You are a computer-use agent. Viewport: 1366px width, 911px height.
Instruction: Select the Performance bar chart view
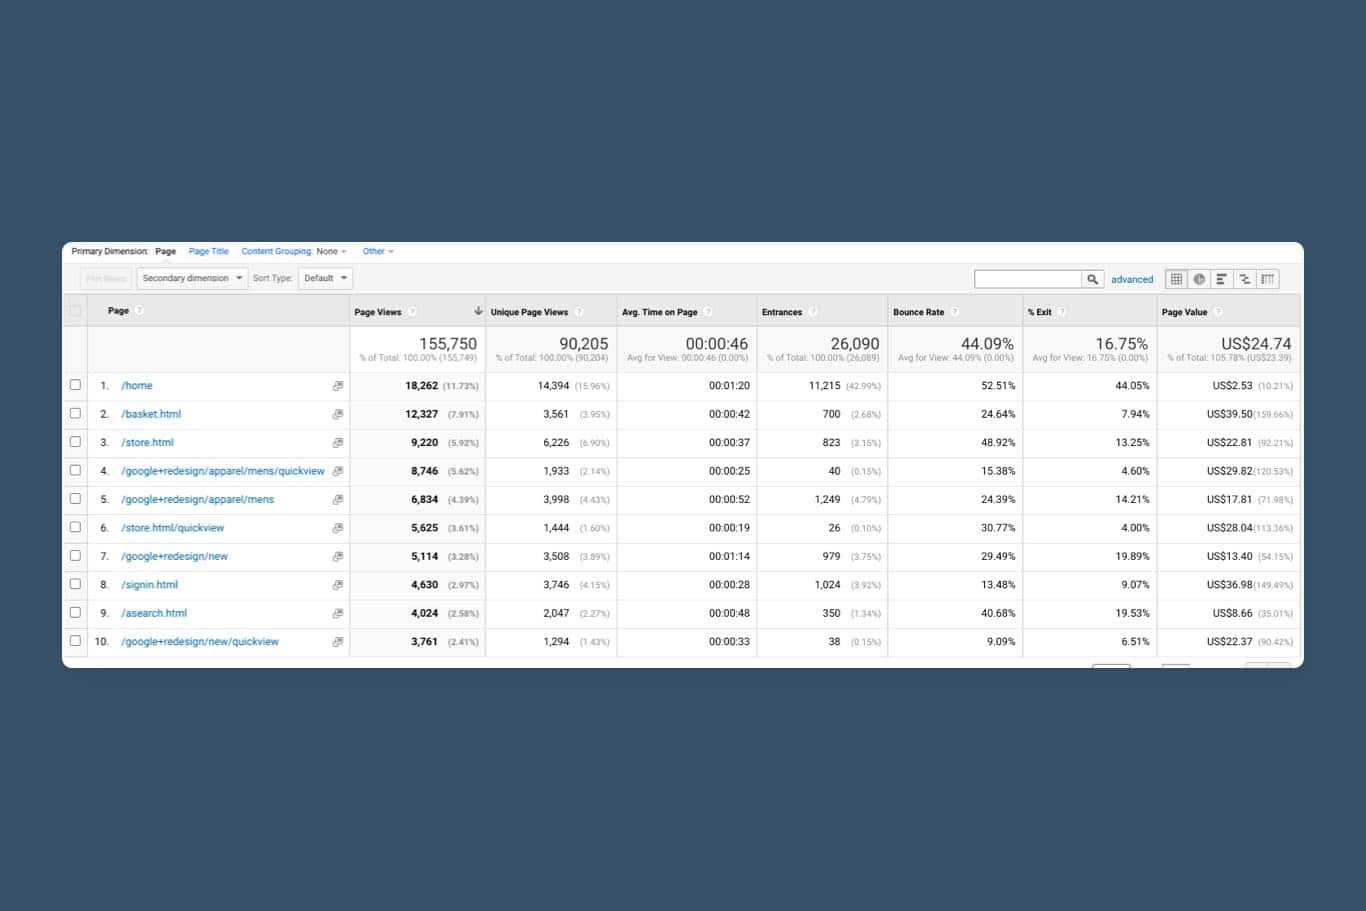(1222, 279)
